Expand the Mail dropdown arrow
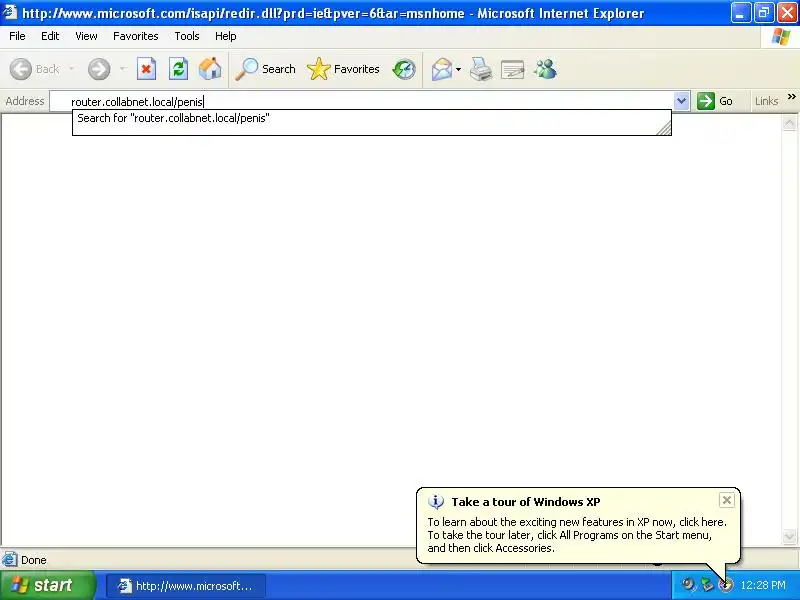Viewport: 800px width, 600px height. tap(458, 69)
